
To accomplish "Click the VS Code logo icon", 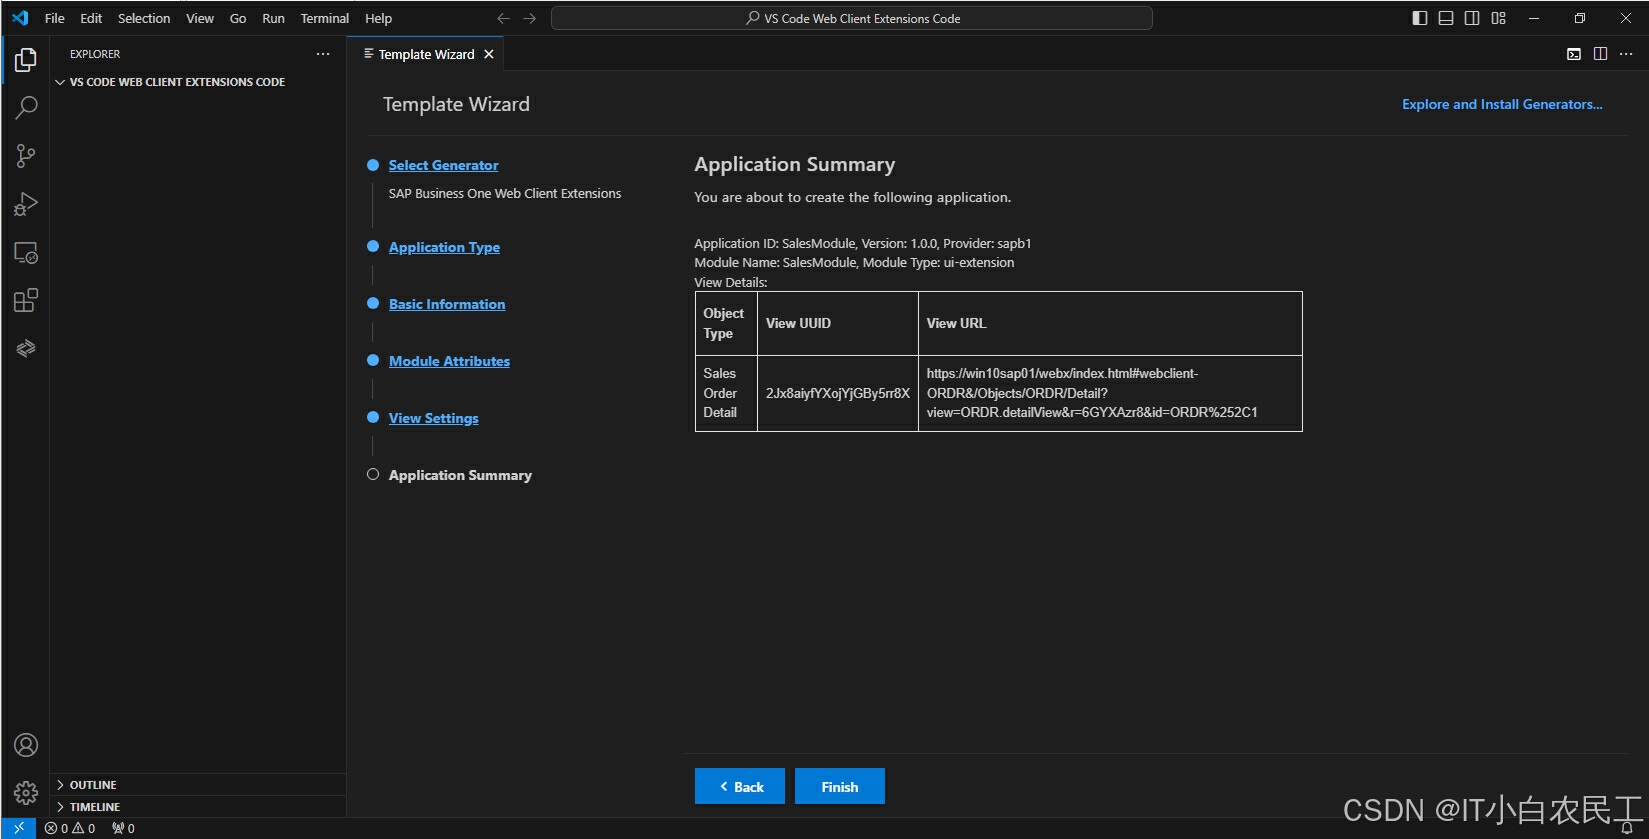I will [20, 18].
